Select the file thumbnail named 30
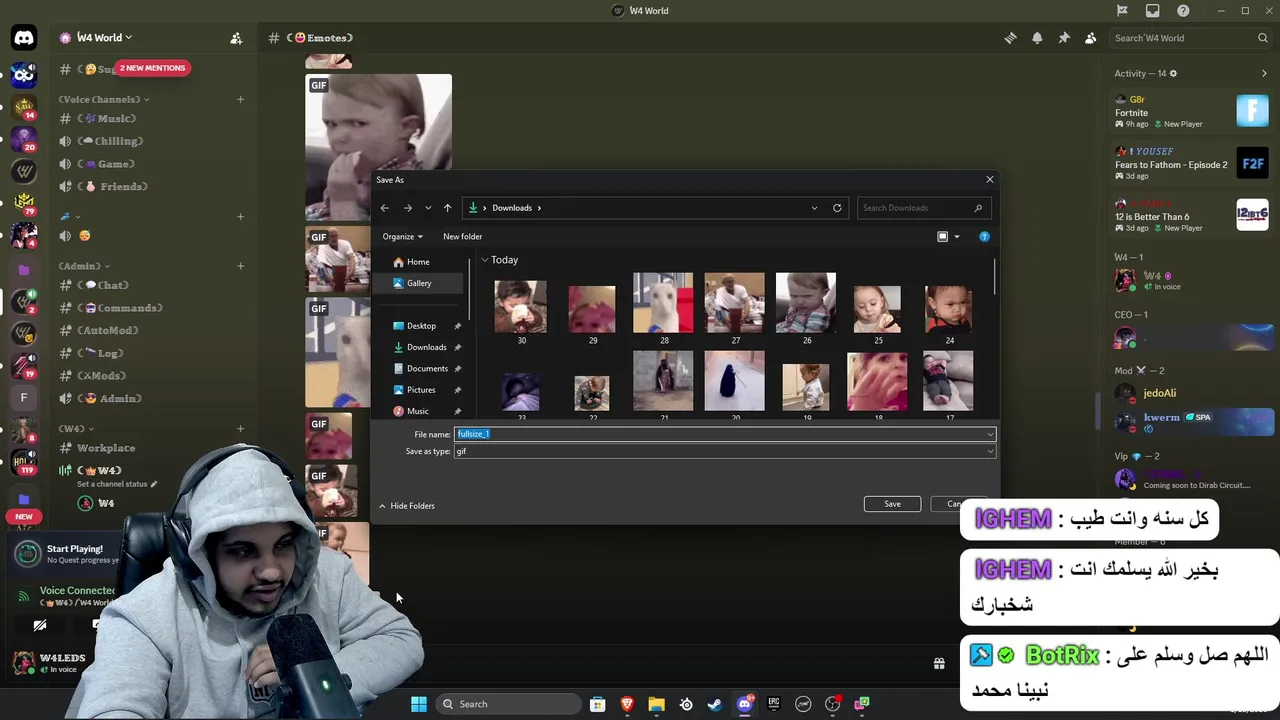 point(521,307)
